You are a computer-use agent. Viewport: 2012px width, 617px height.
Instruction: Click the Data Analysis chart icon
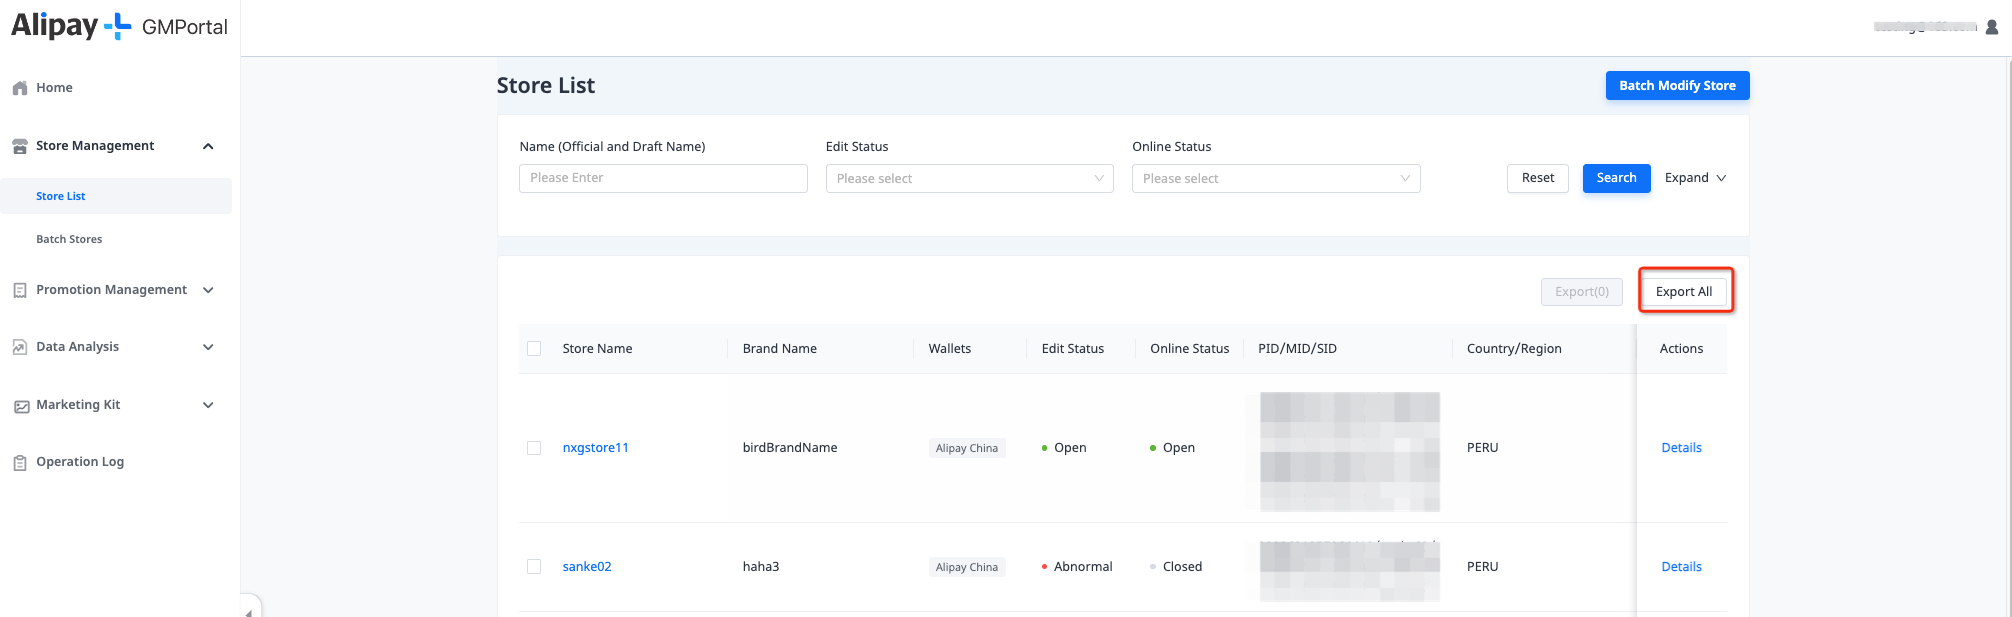coord(19,347)
